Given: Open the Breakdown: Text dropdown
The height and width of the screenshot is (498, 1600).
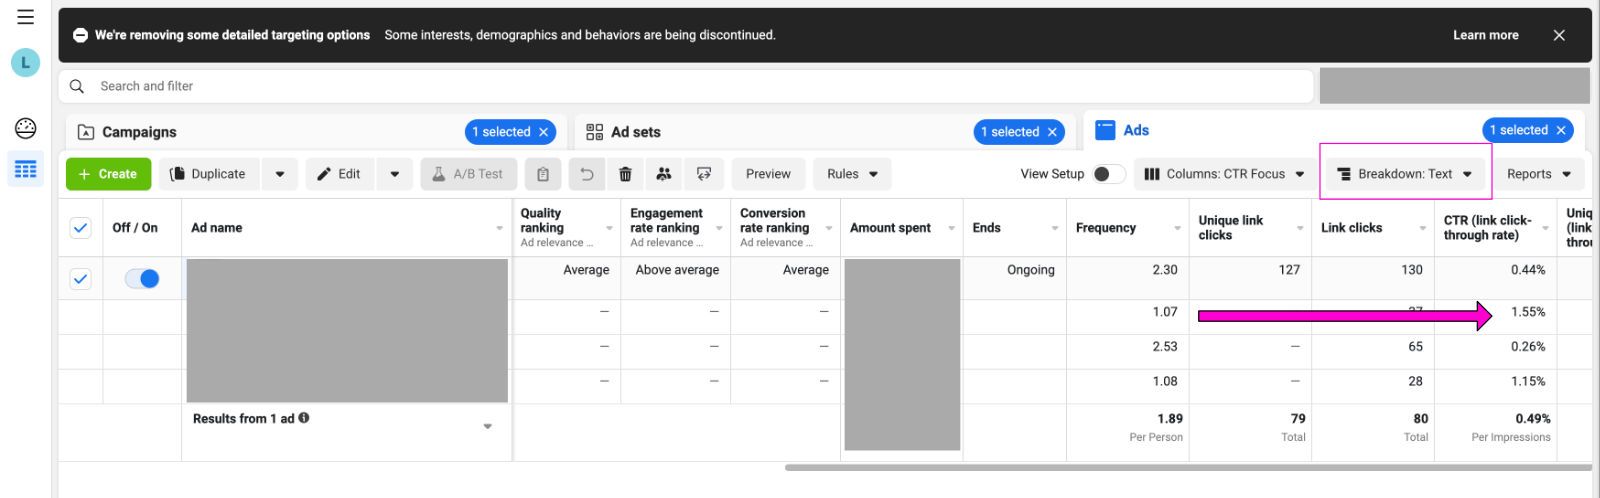Looking at the screenshot, I should tap(1405, 174).
